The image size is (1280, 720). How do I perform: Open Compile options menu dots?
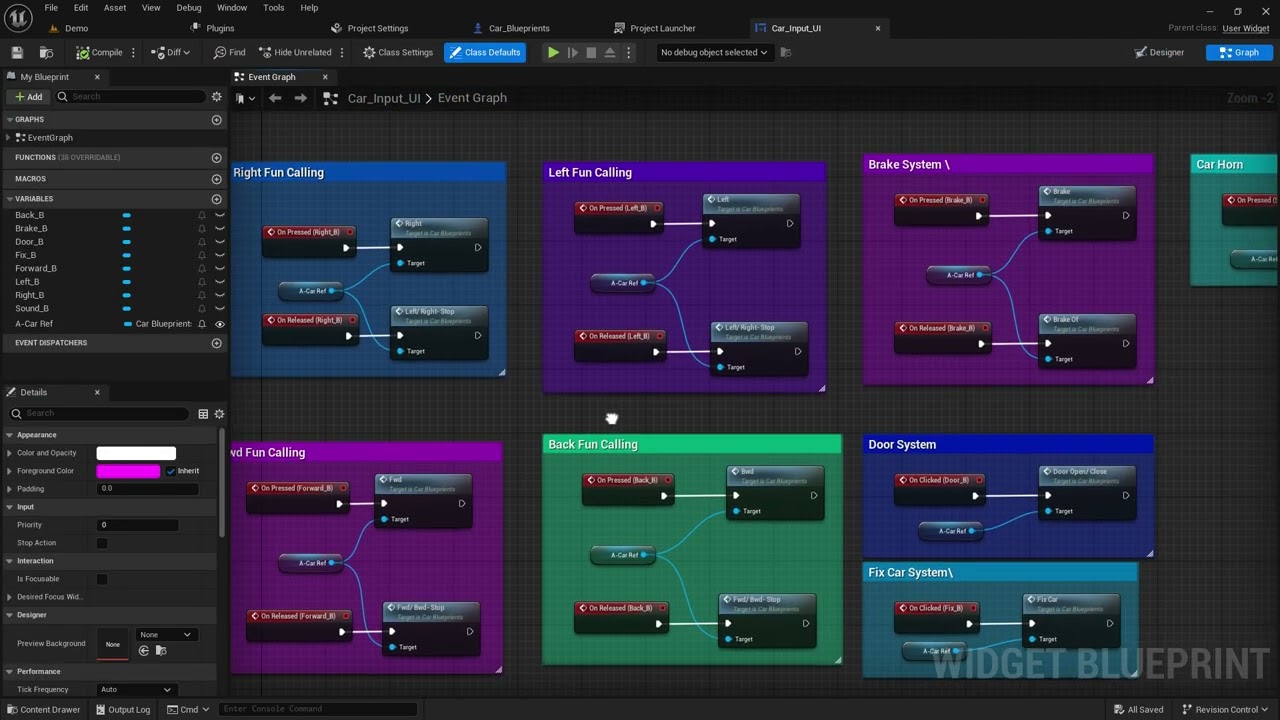click(x=133, y=52)
